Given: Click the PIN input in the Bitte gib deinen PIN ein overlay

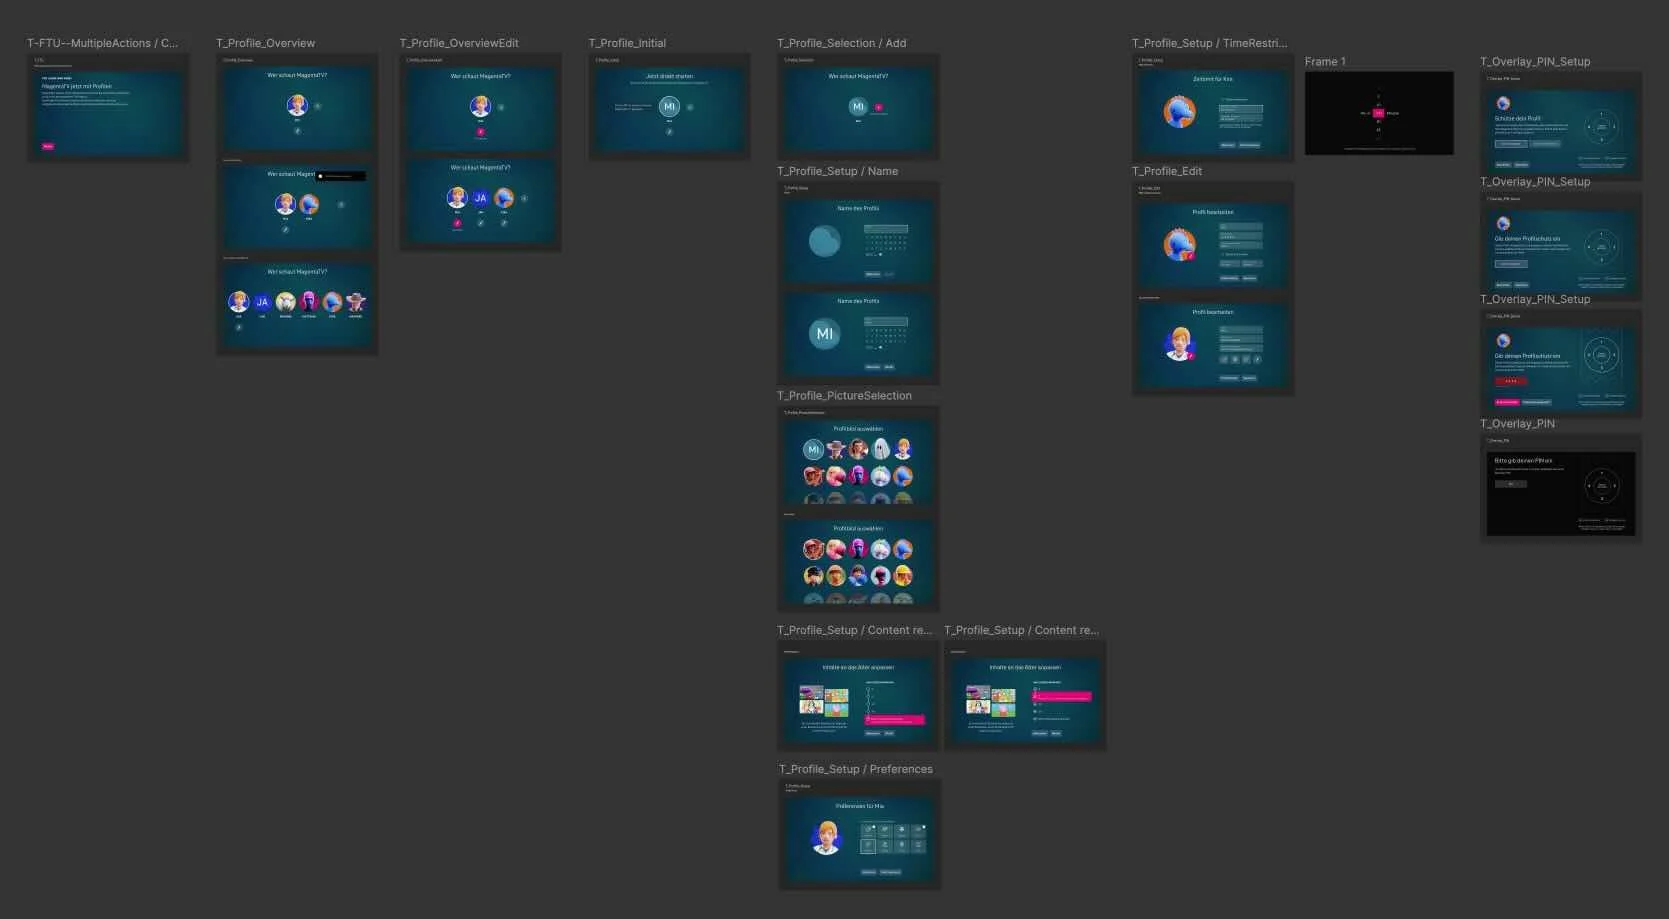Looking at the screenshot, I should [1511, 484].
